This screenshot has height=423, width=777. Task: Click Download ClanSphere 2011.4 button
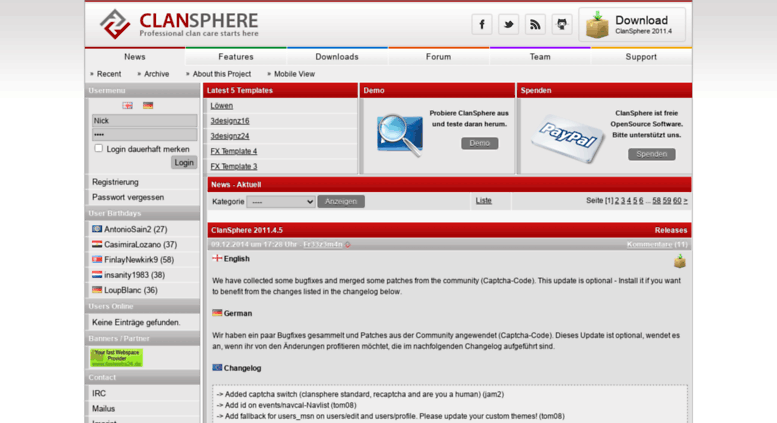(632, 25)
